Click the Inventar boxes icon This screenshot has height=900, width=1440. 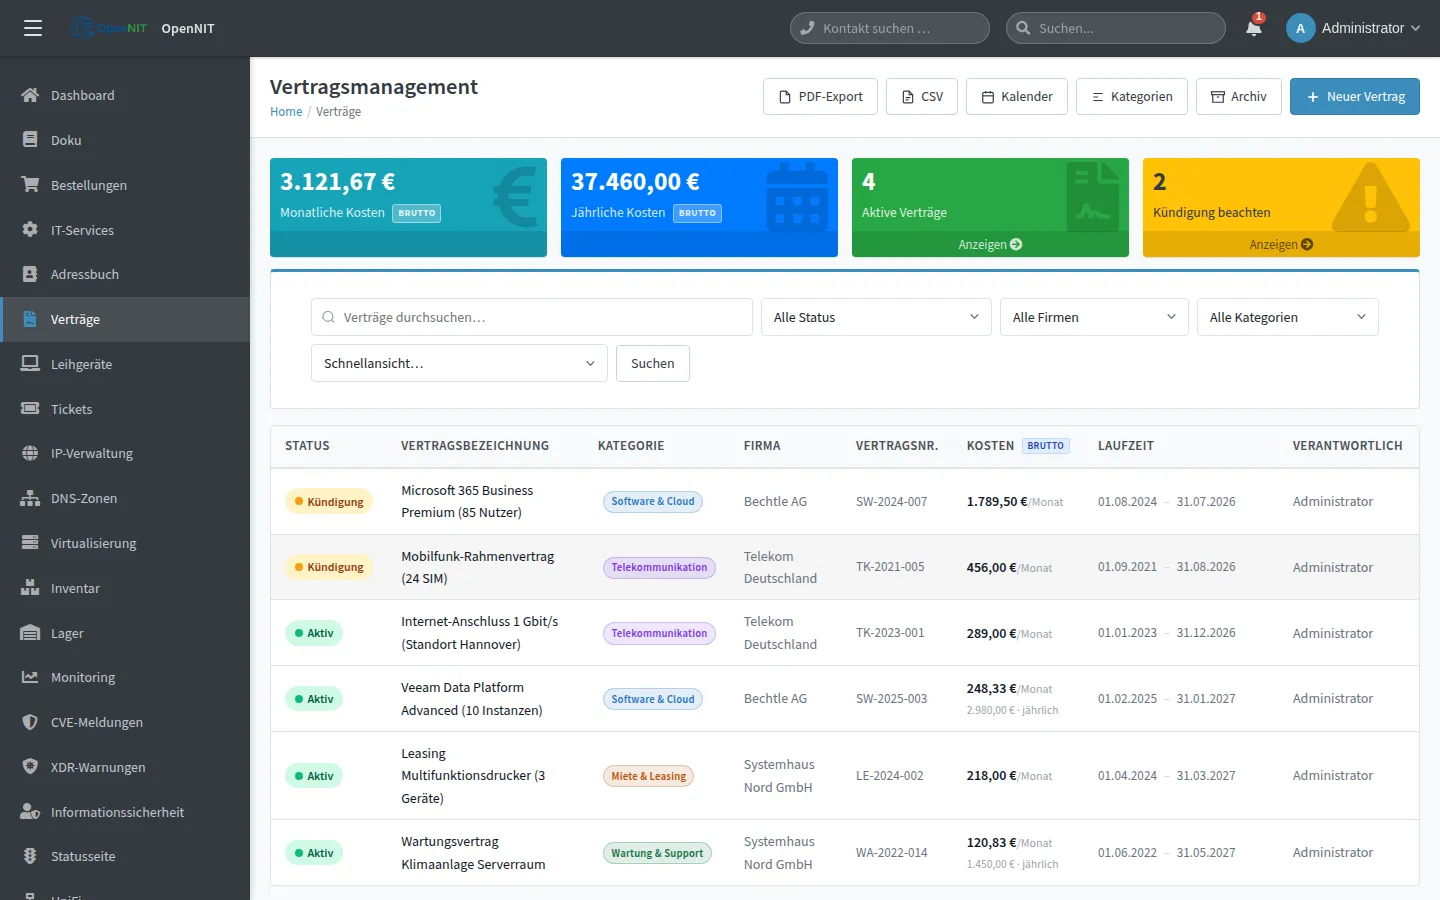30,588
